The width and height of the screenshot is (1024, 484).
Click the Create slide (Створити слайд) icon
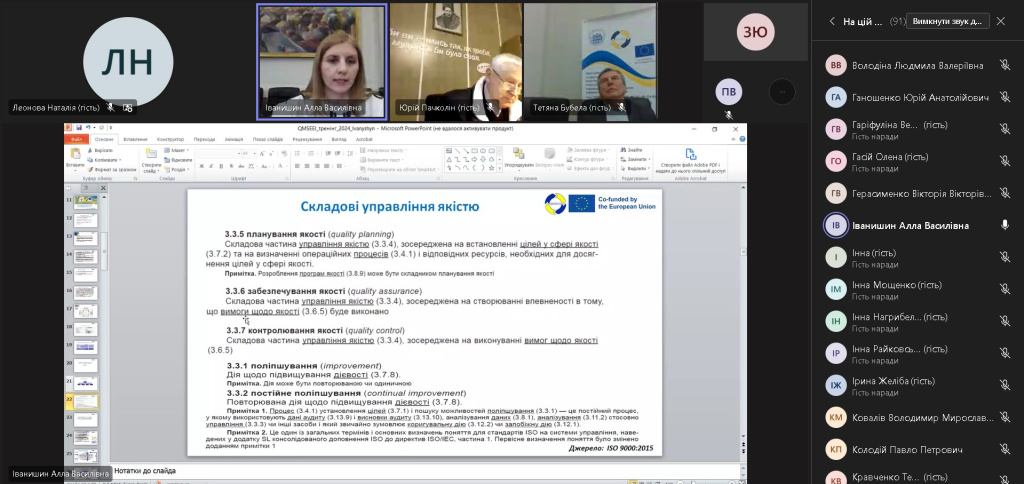[x=151, y=156]
